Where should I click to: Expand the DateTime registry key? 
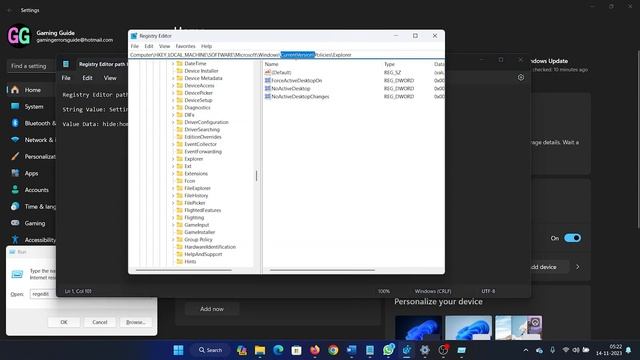[x=173, y=64]
